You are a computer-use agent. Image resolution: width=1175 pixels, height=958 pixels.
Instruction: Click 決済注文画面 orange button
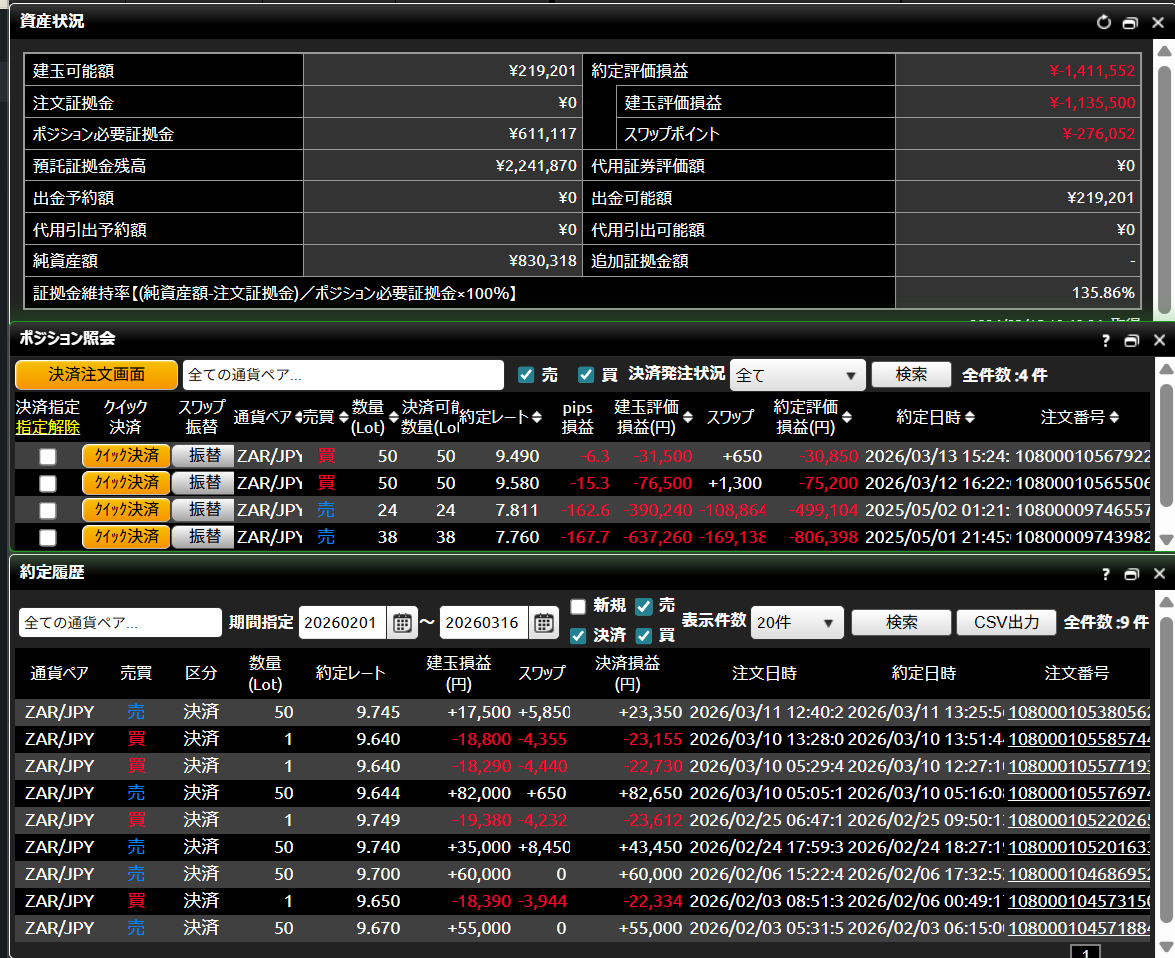96,375
